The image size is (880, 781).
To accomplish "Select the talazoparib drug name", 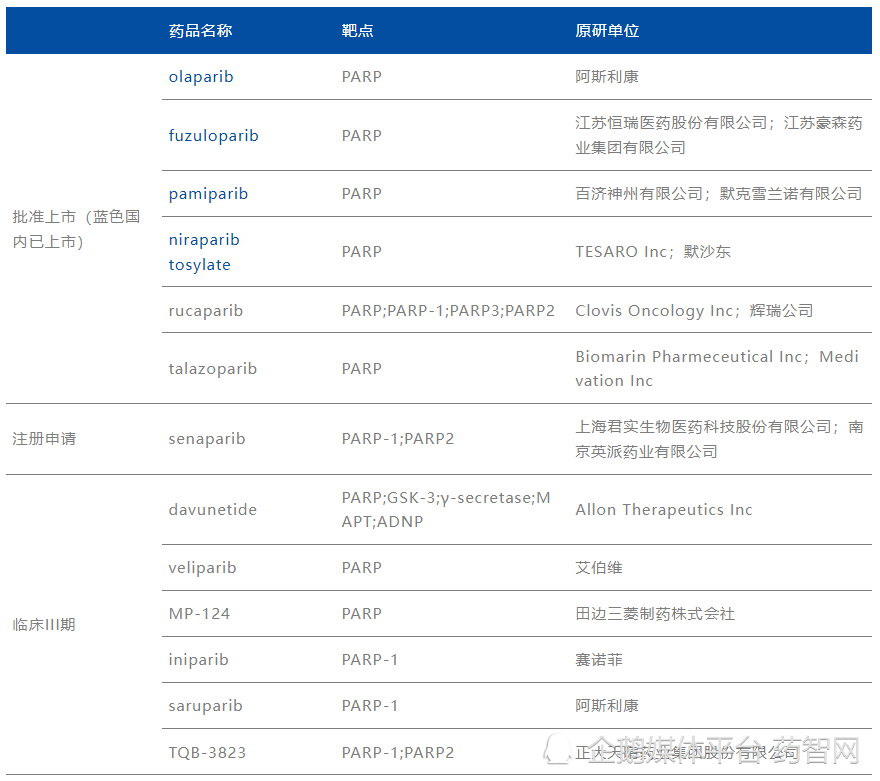I will coord(212,369).
